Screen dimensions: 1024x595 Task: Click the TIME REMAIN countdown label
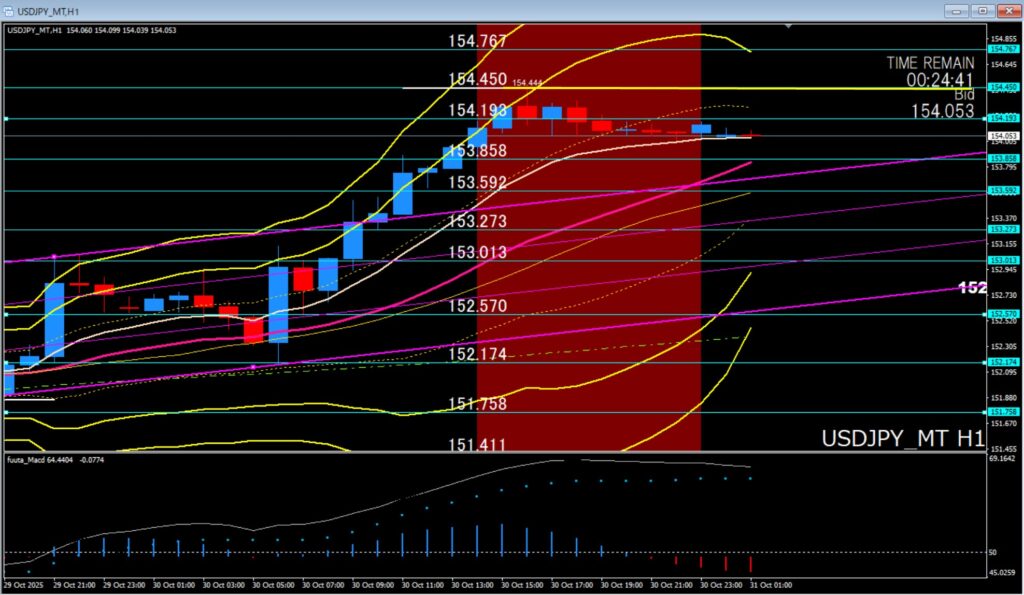click(x=929, y=70)
